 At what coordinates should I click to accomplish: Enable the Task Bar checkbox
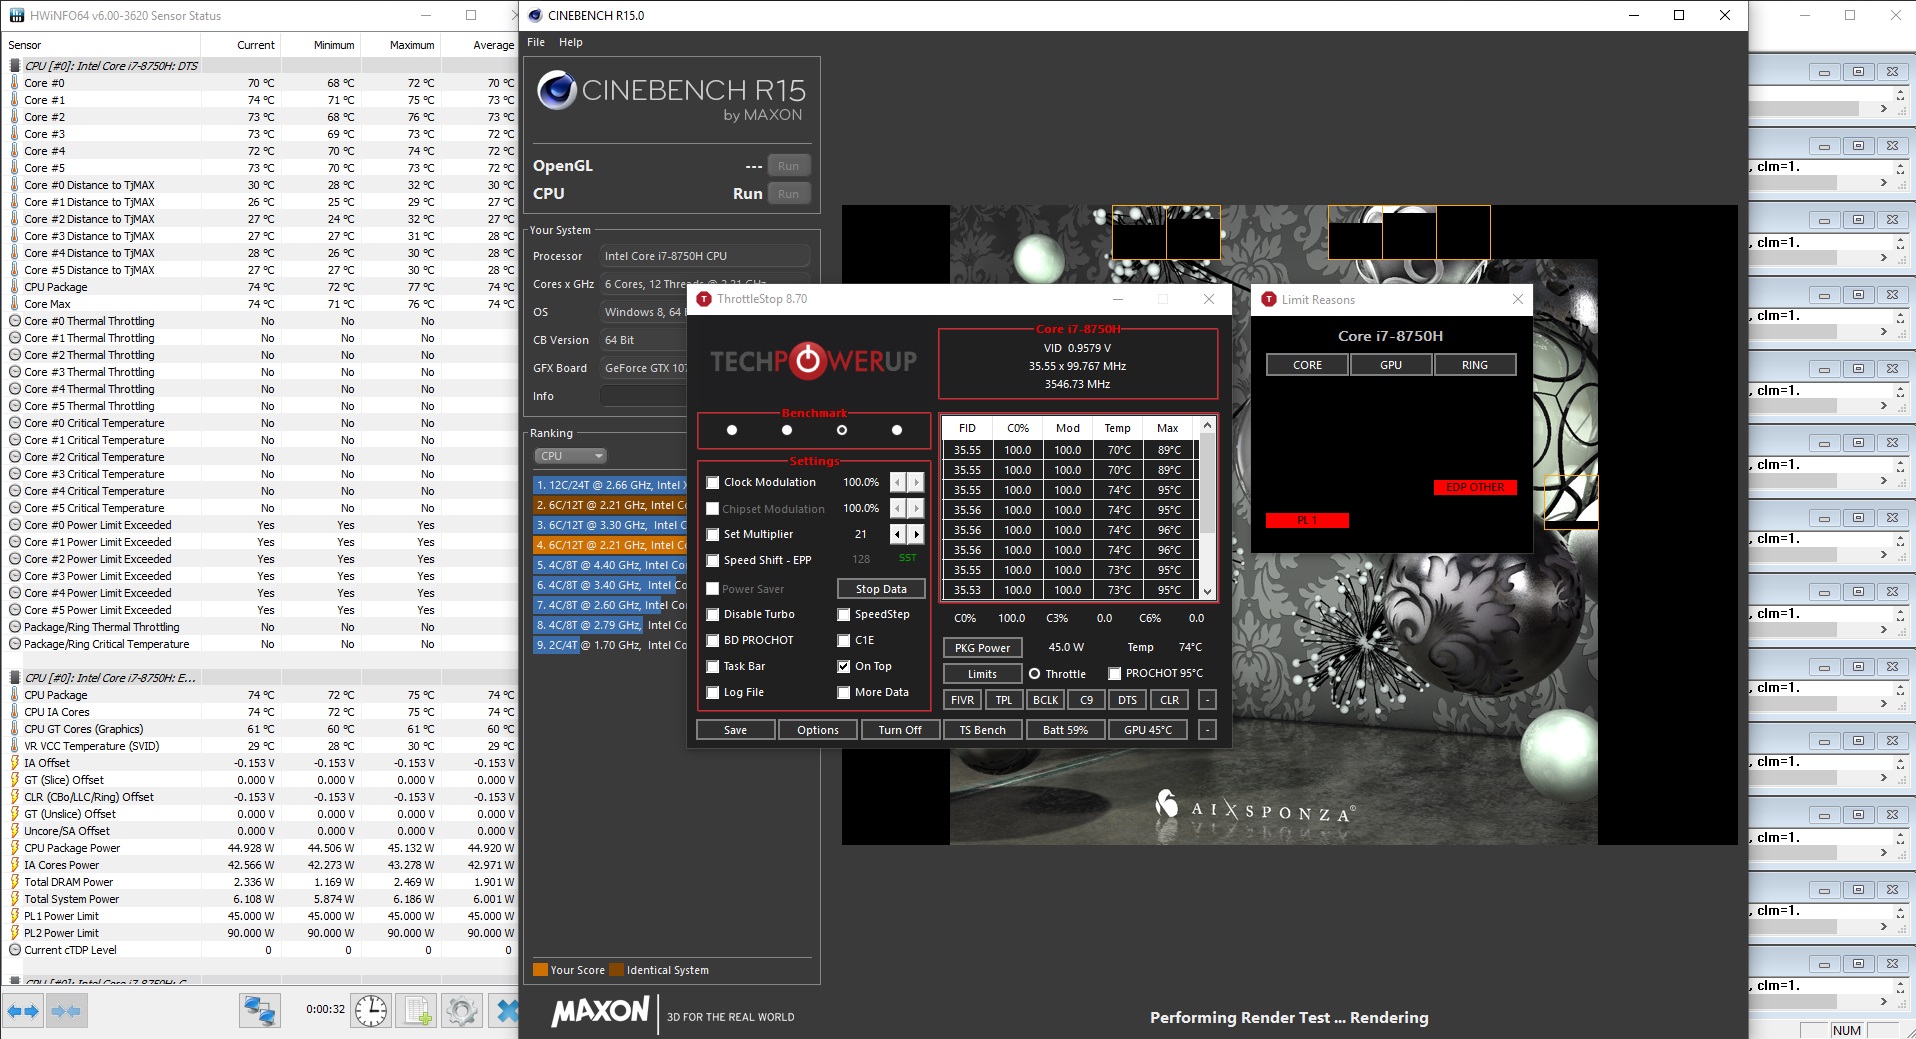(713, 666)
